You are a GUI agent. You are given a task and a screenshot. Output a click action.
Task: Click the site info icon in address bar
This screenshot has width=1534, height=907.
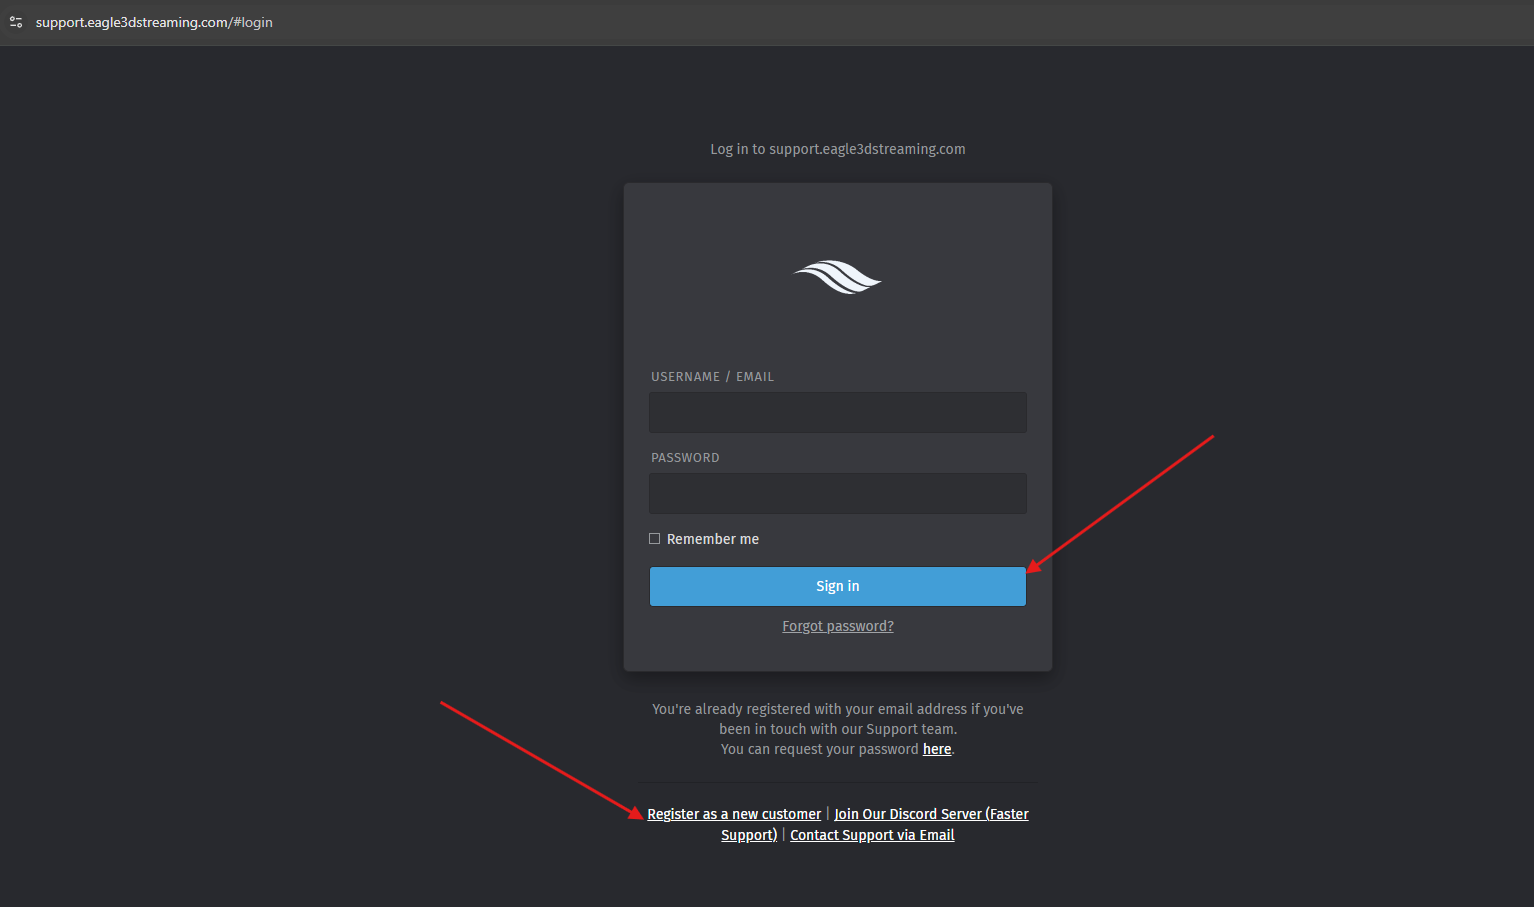(x=16, y=22)
